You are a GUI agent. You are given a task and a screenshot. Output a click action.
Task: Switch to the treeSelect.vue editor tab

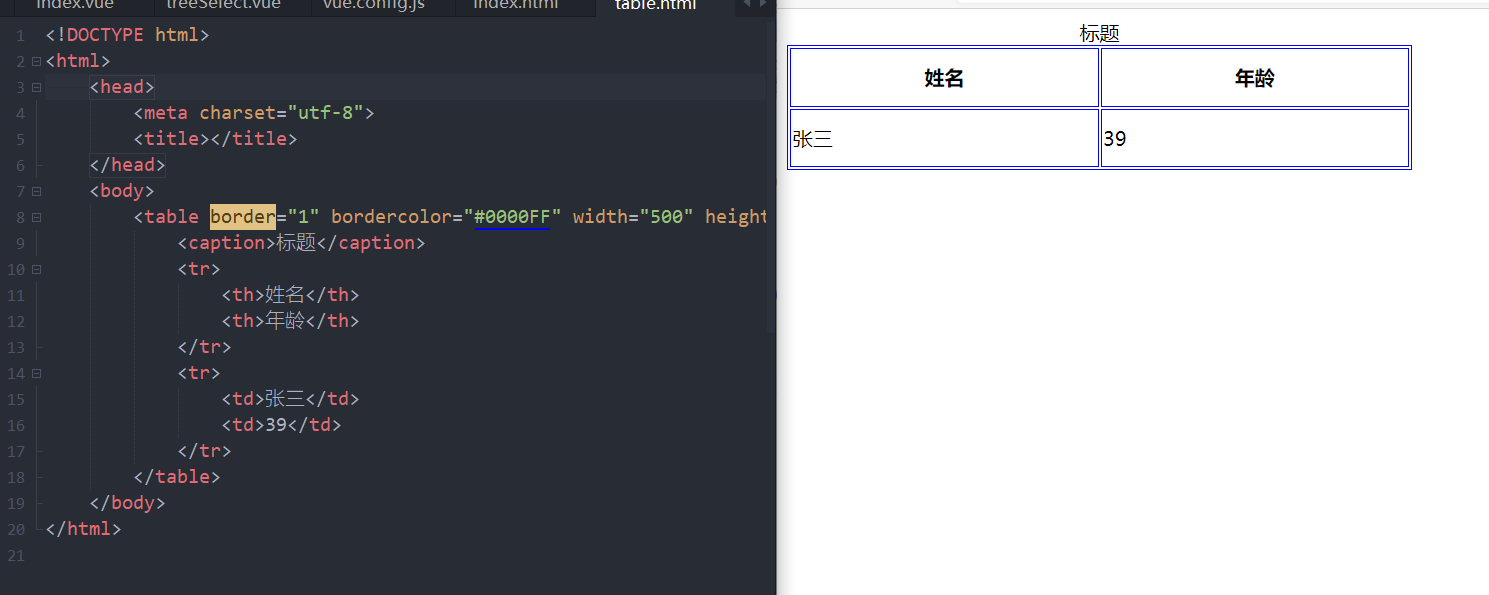click(x=224, y=5)
